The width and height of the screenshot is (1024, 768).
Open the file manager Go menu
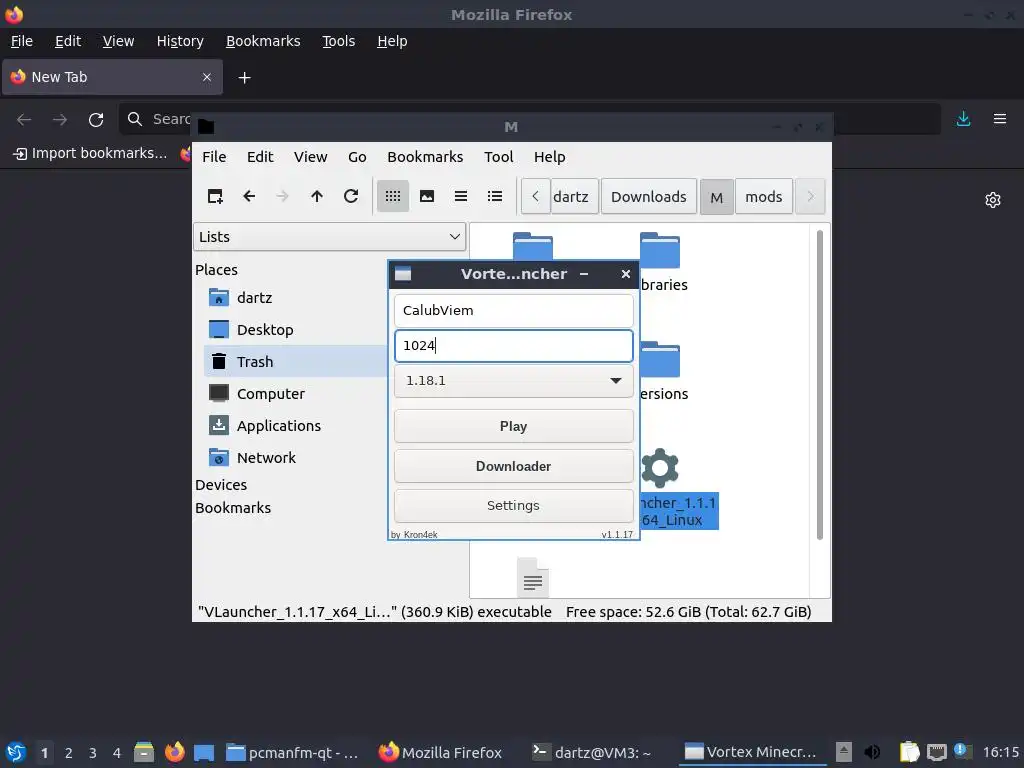coord(357,157)
